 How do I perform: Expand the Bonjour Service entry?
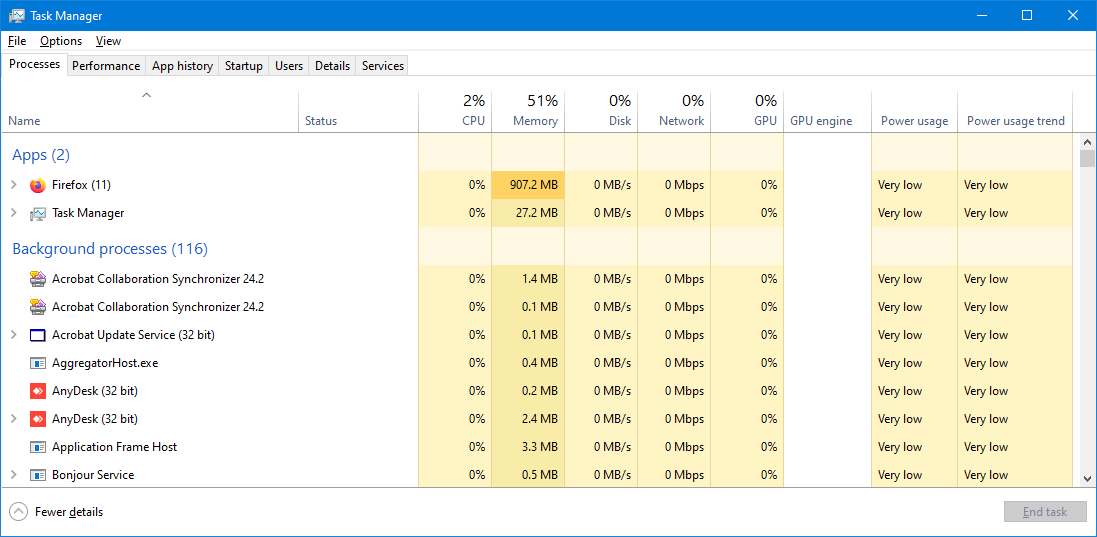14,475
